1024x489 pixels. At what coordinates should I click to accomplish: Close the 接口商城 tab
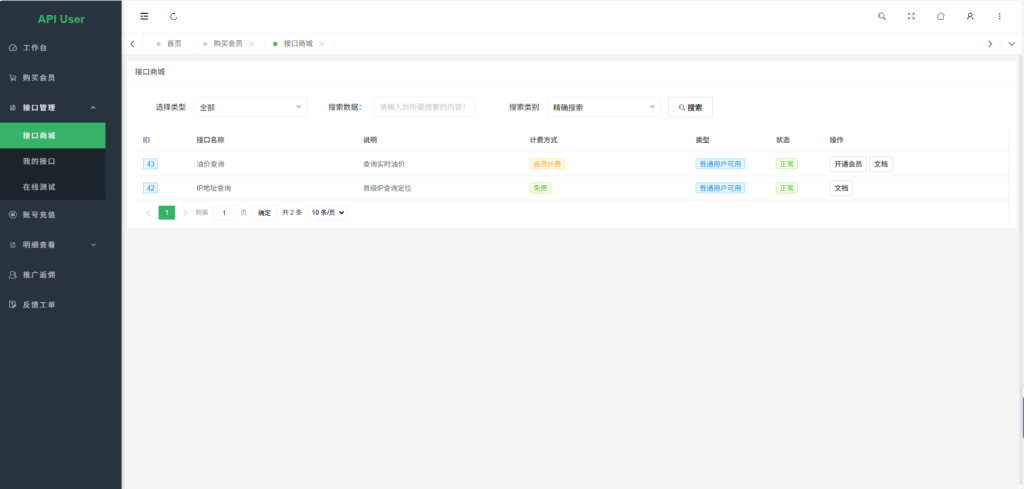(322, 44)
